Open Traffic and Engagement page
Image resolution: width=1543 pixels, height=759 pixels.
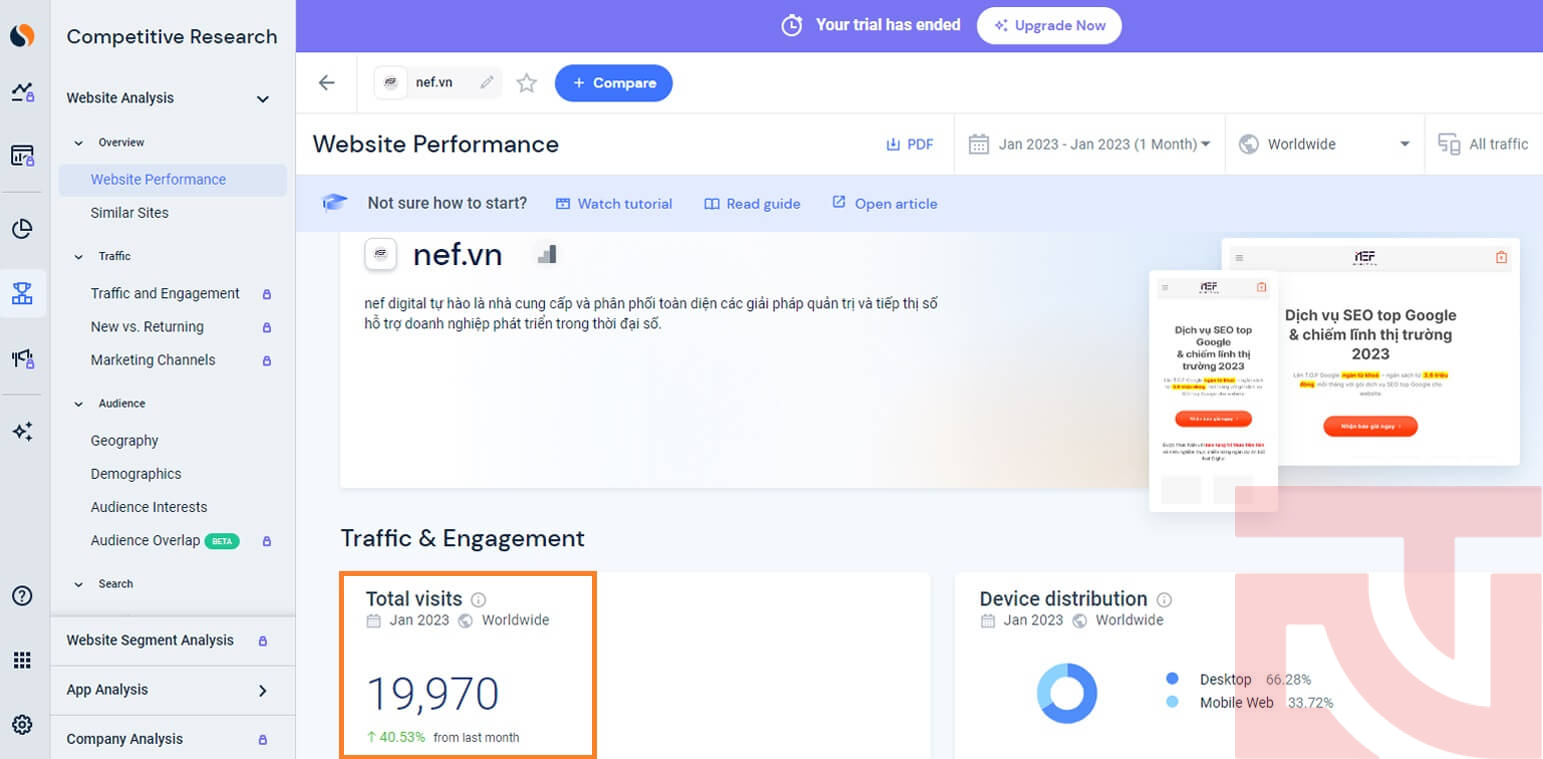pos(165,294)
